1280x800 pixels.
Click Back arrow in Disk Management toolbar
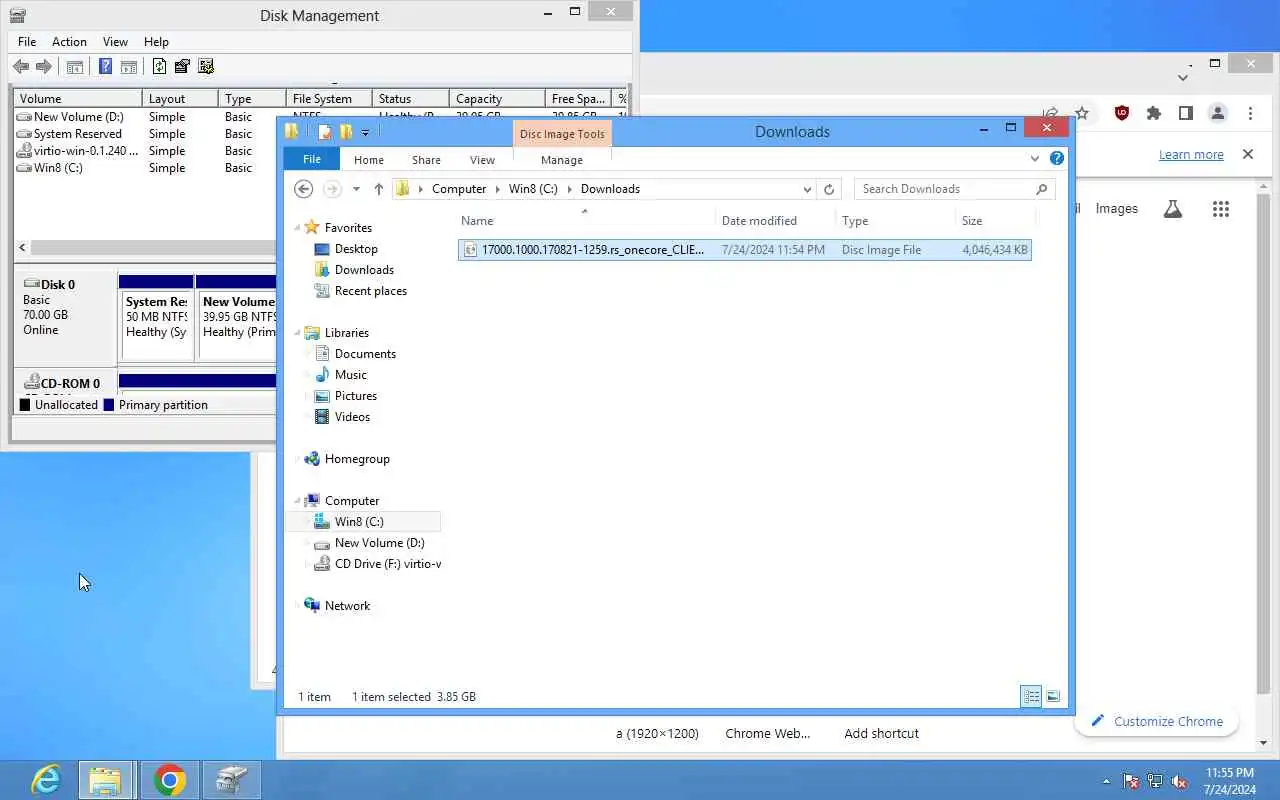[x=21, y=67]
